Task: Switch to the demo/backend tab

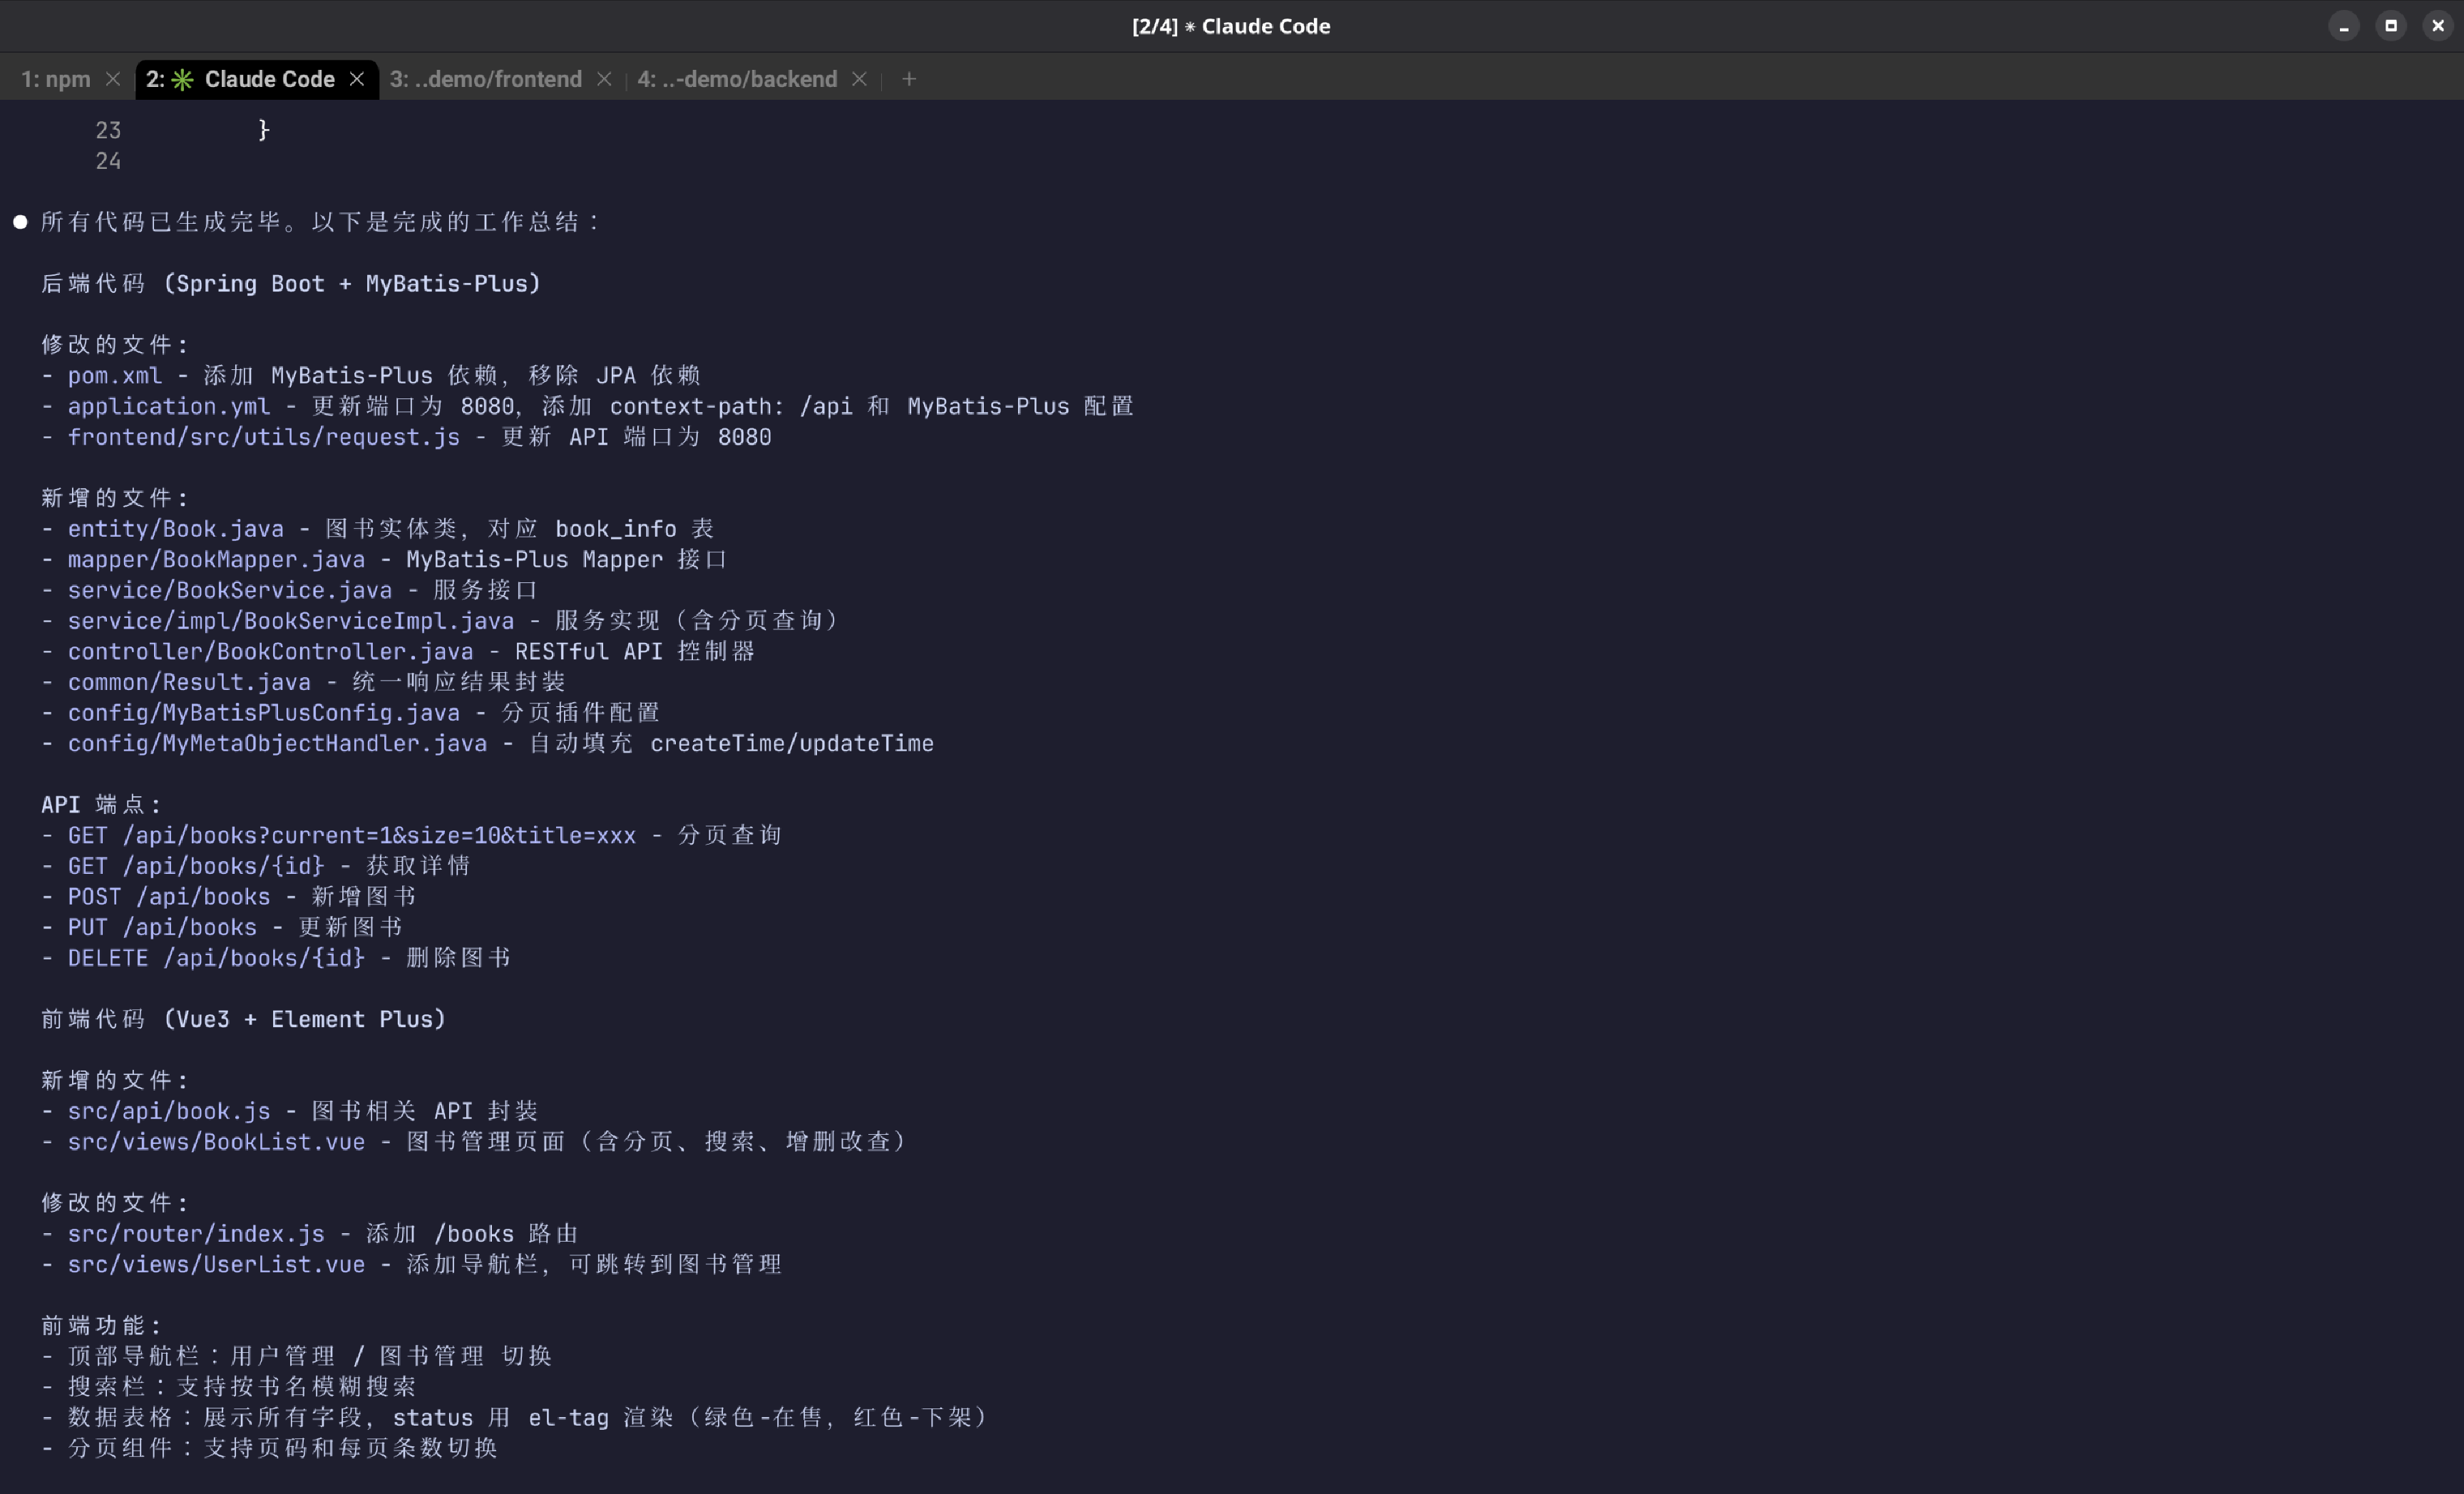Action: pyautogui.click(x=737, y=79)
